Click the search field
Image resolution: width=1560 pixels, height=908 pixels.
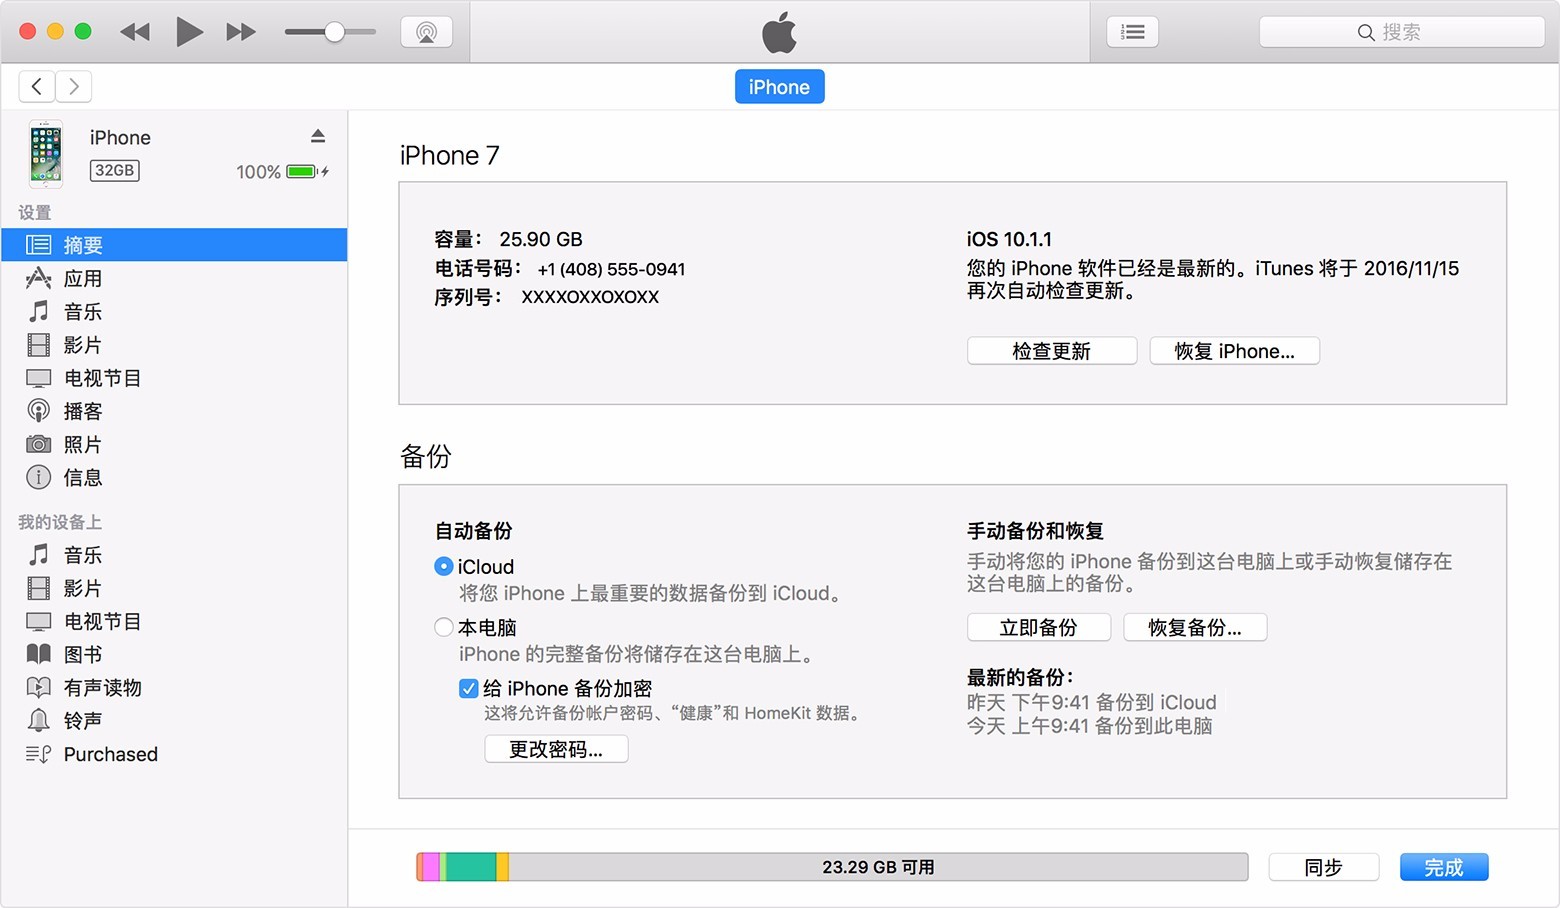coord(1402,32)
